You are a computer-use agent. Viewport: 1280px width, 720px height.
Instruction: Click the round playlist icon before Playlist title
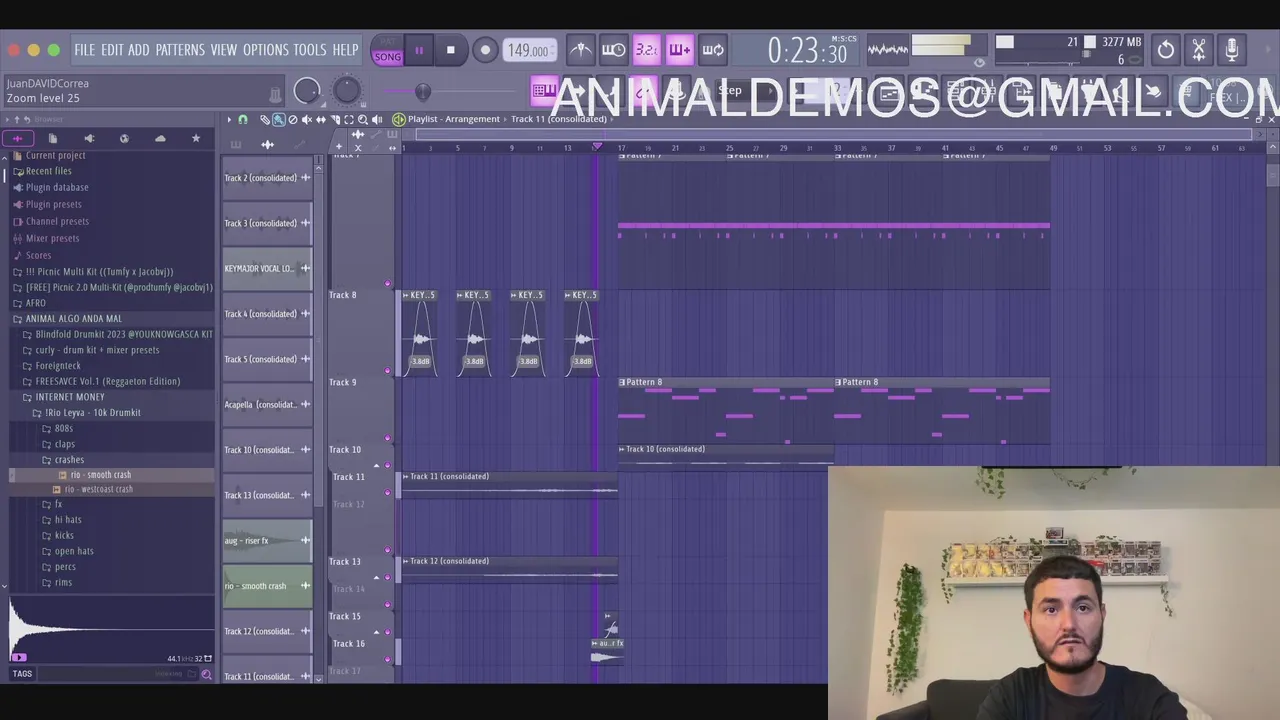(399, 119)
